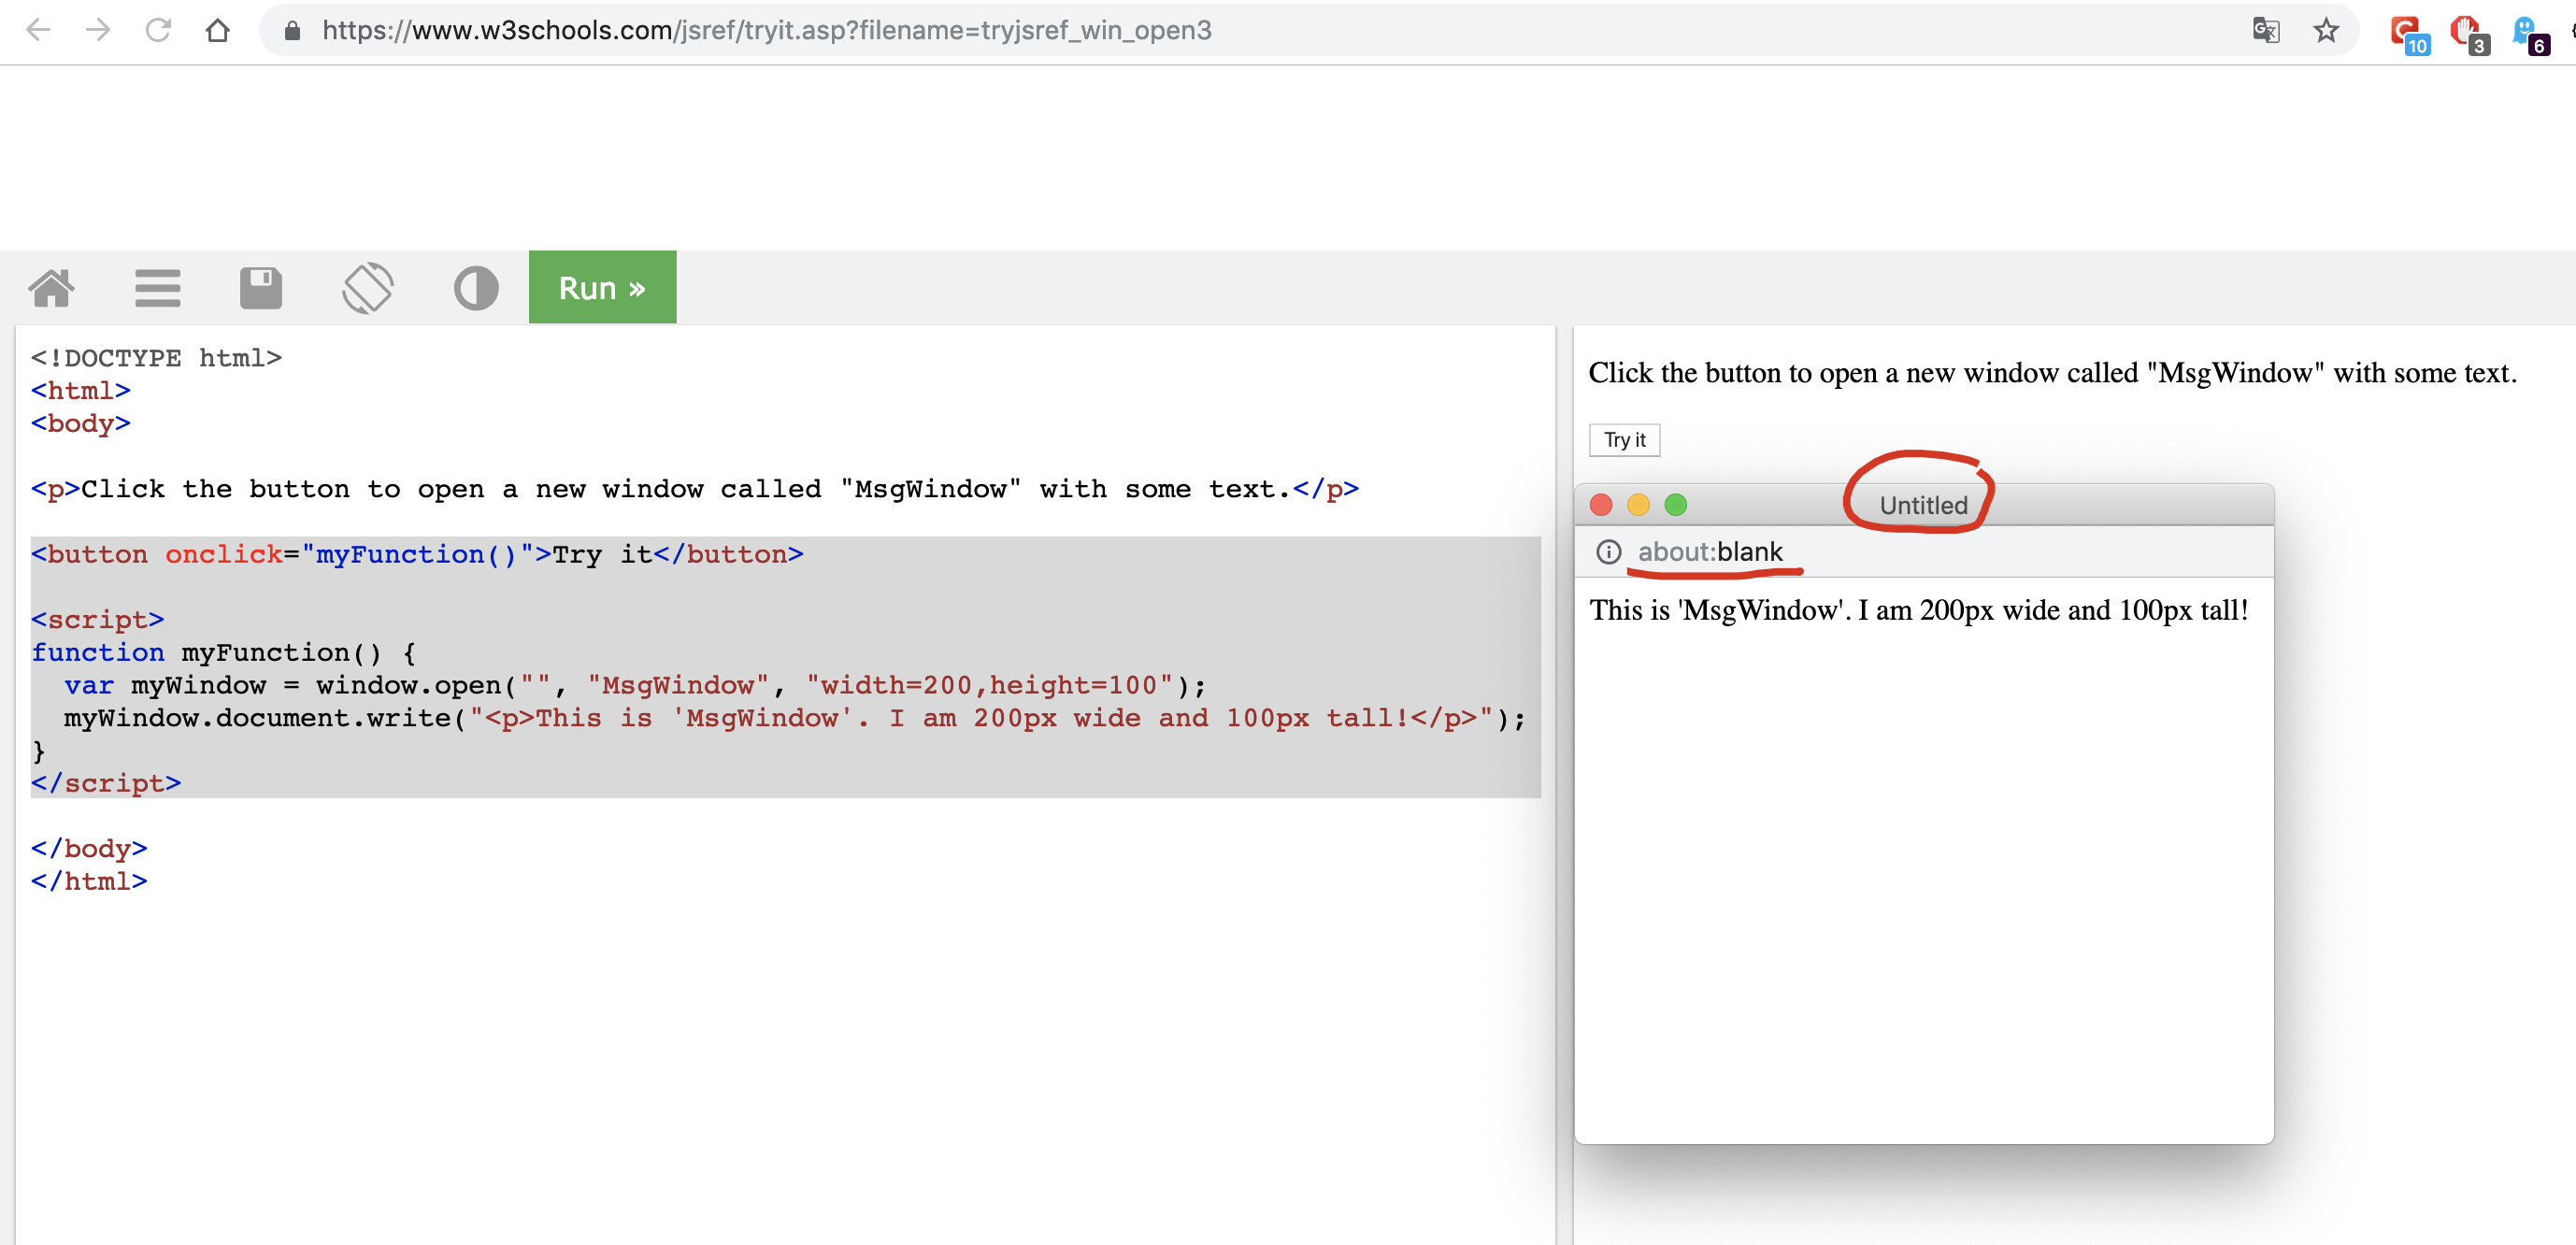This screenshot has height=1245, width=2576.
Task: Click the Untitled popup window title bar
Action: (1922, 505)
